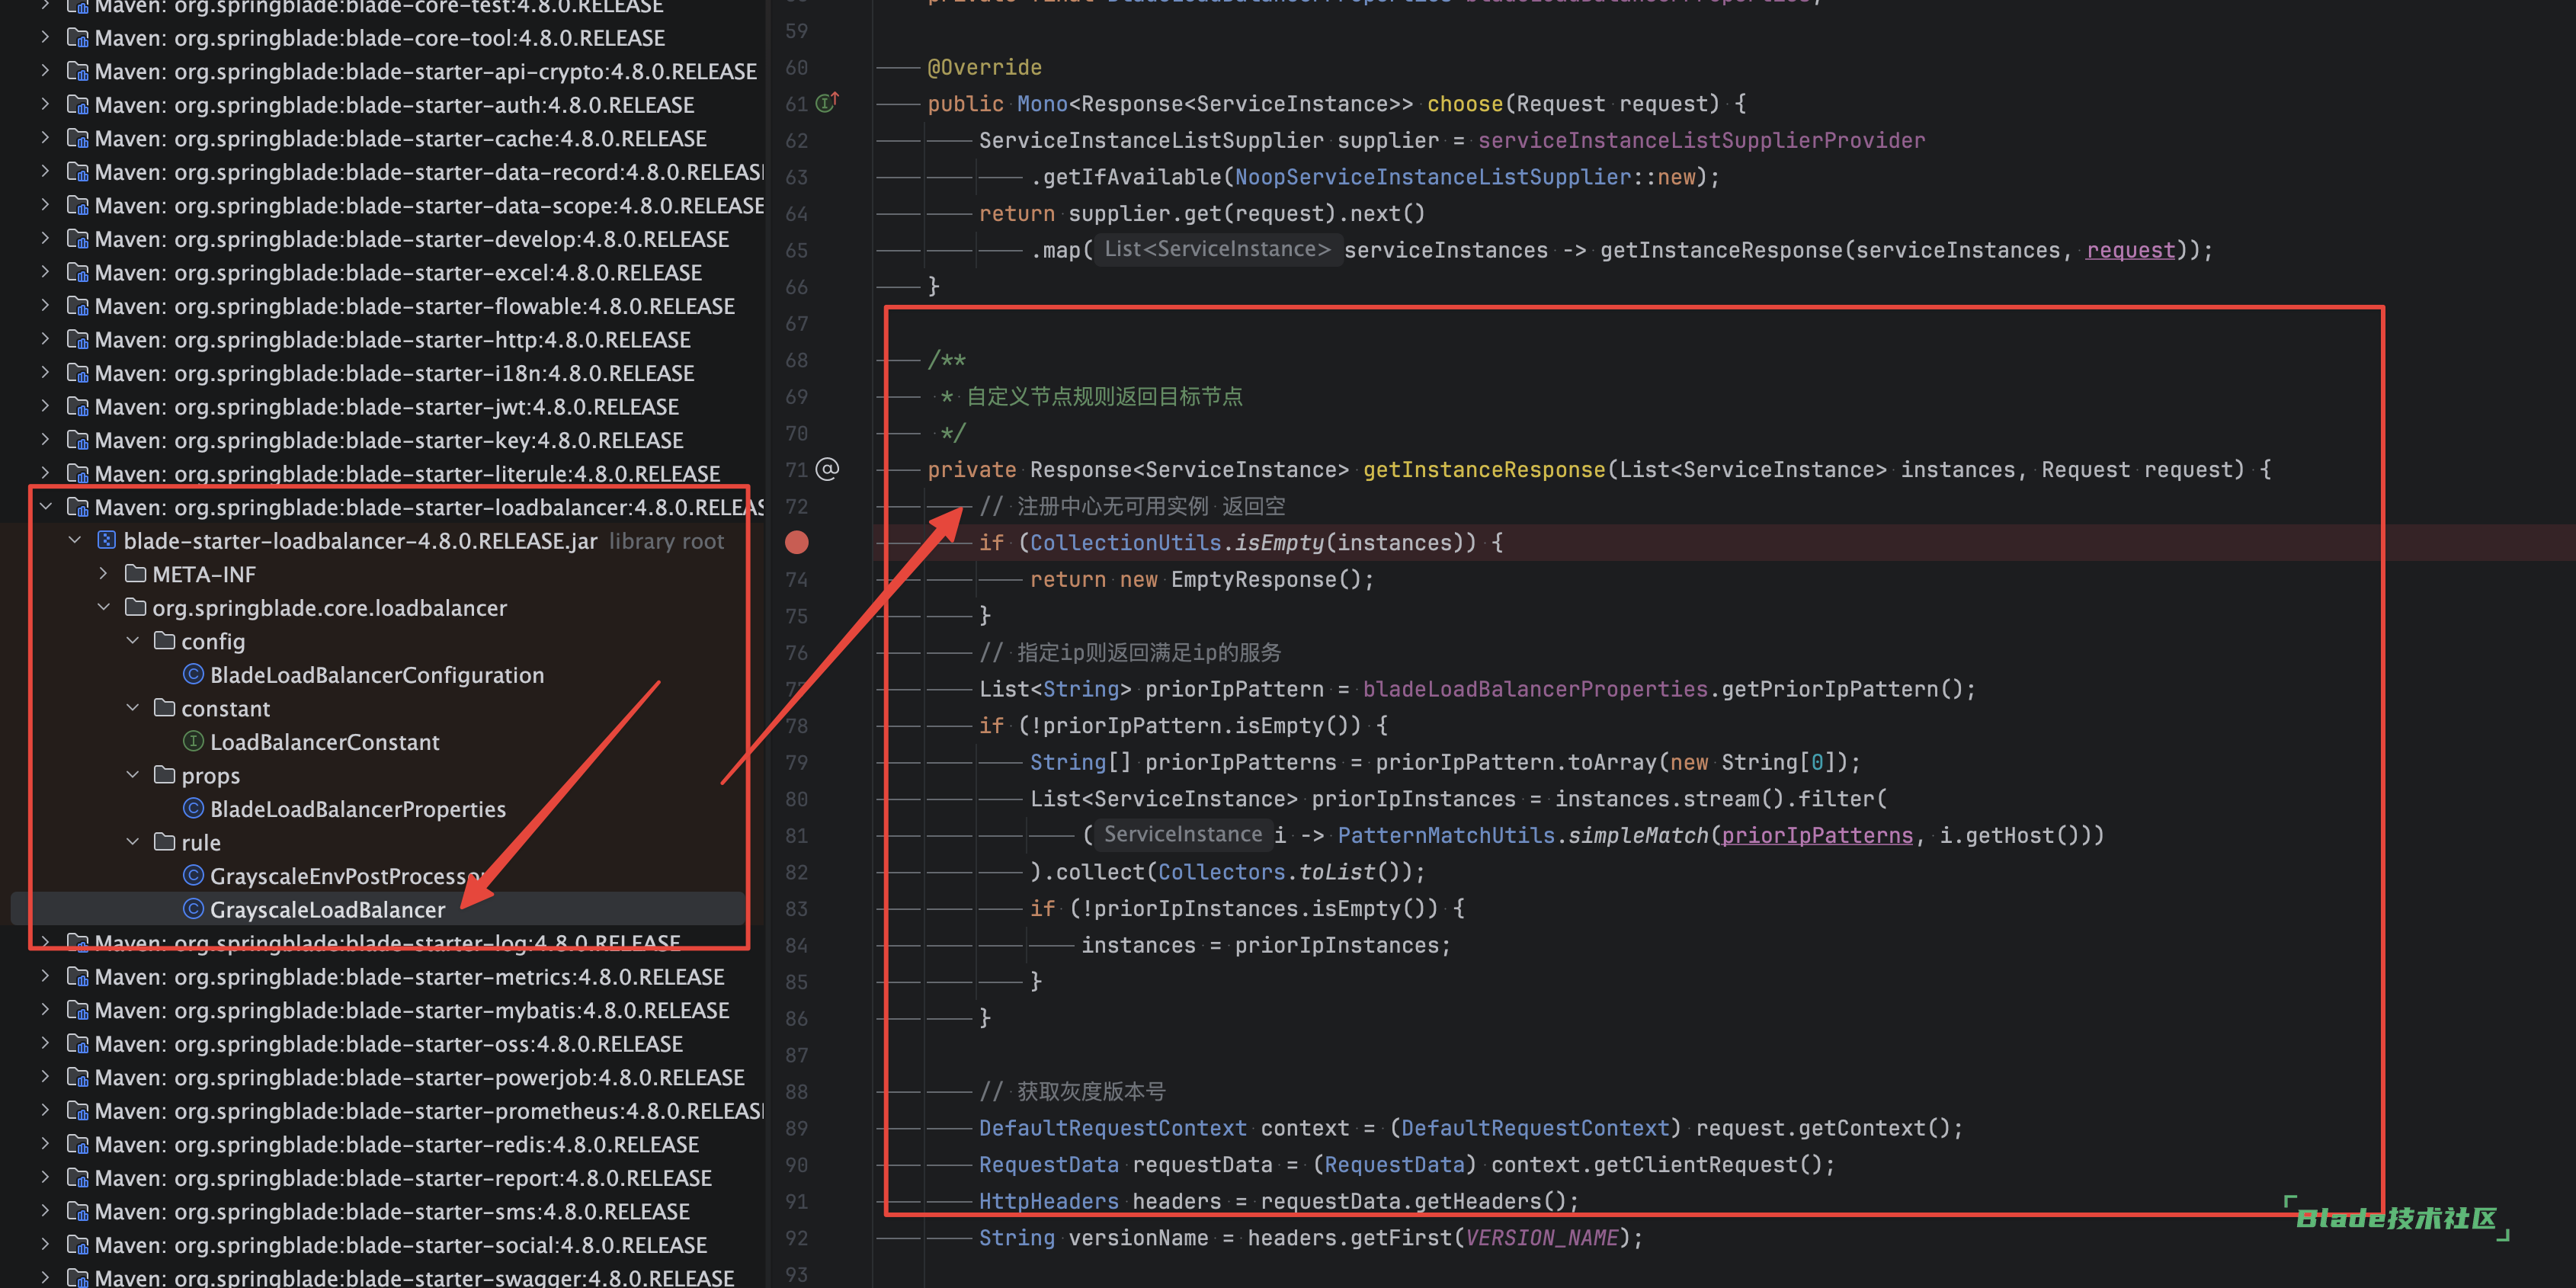This screenshot has width=2576, height=1288.
Task: Click the GrayscaleLoadBalancer class icon
Action: tap(193, 909)
